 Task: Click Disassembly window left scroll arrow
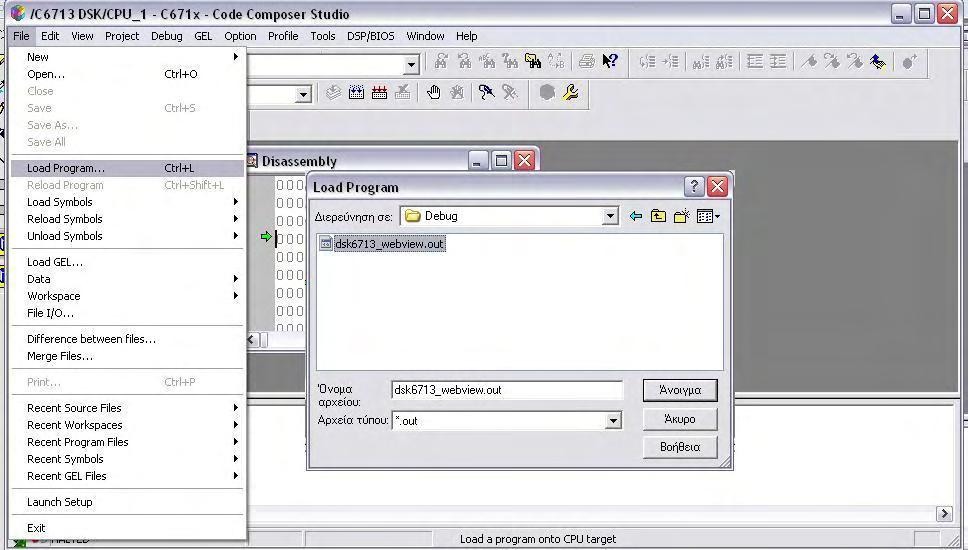(251, 339)
